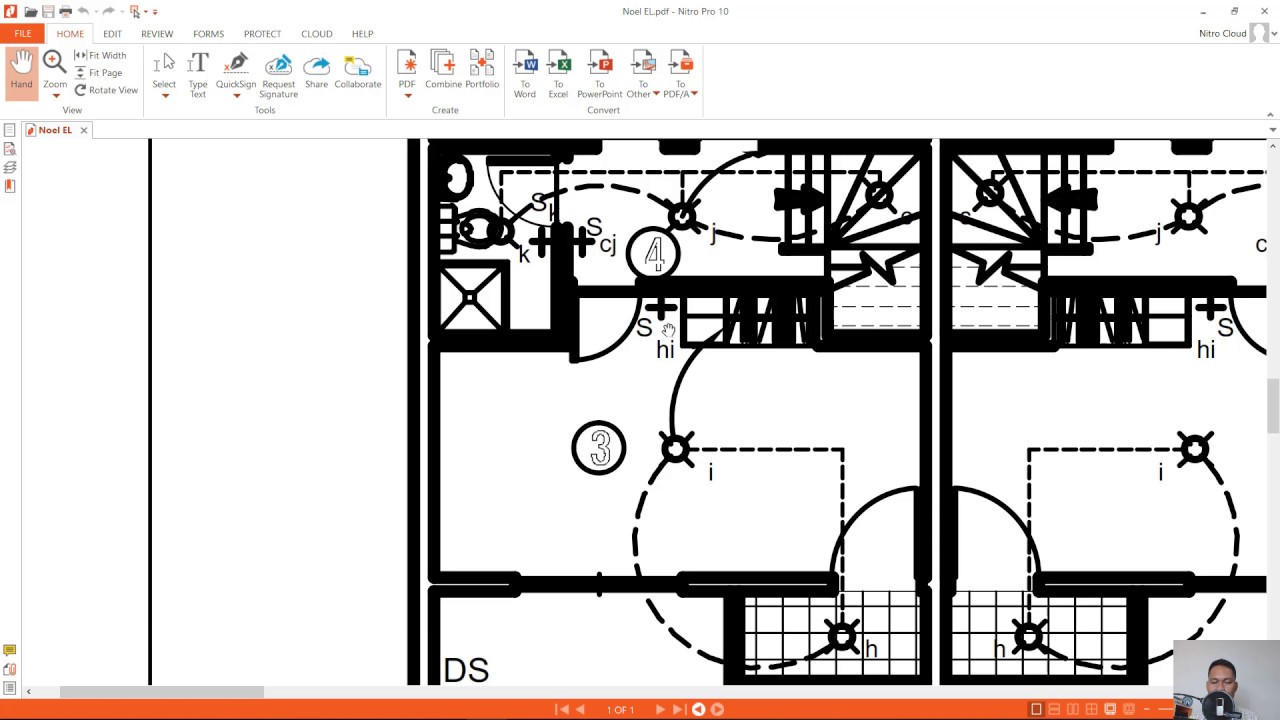
Task: Choose Fit Page view
Action: [x=98, y=73]
